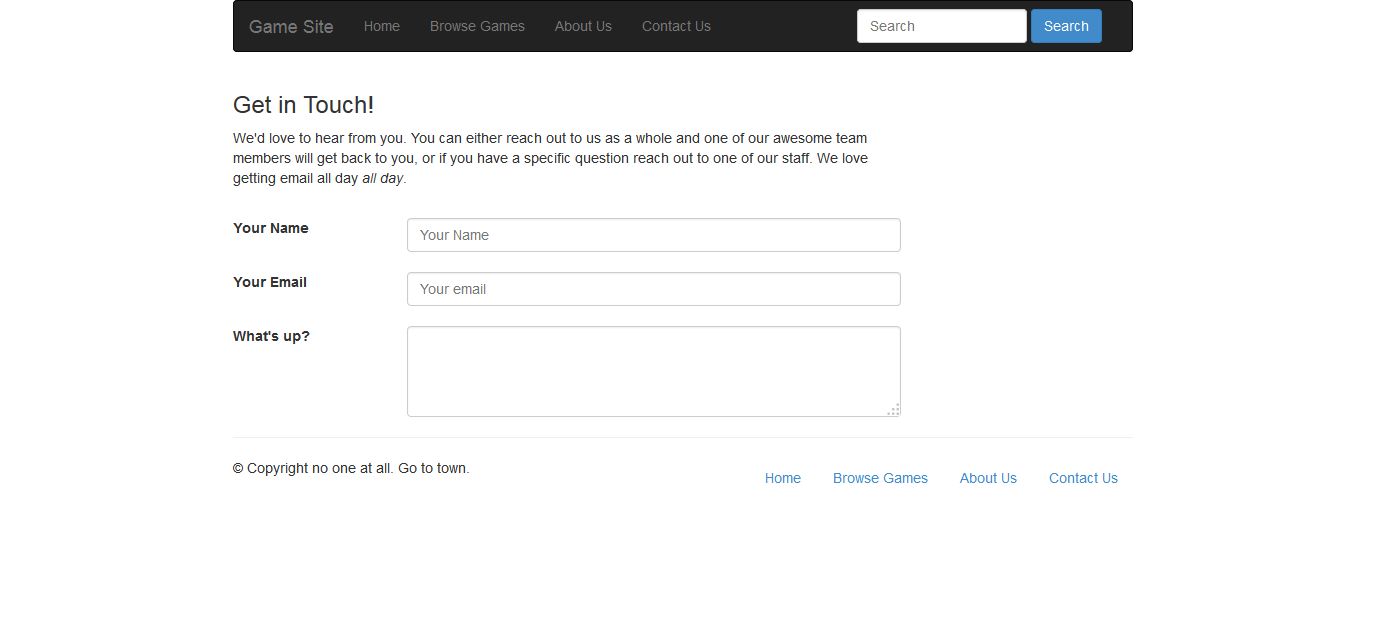Viewport: 1381px width, 617px height.
Task: Focus the Your Name input field
Action: coord(653,235)
